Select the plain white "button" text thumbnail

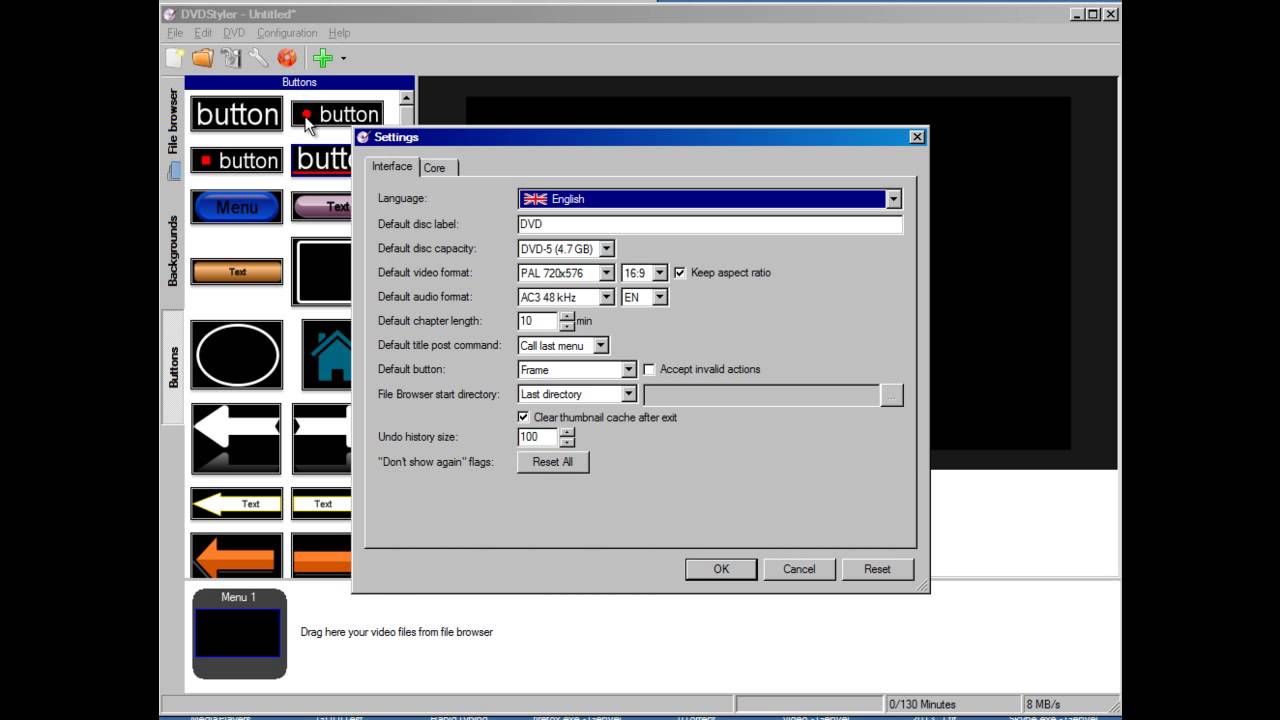click(237, 114)
